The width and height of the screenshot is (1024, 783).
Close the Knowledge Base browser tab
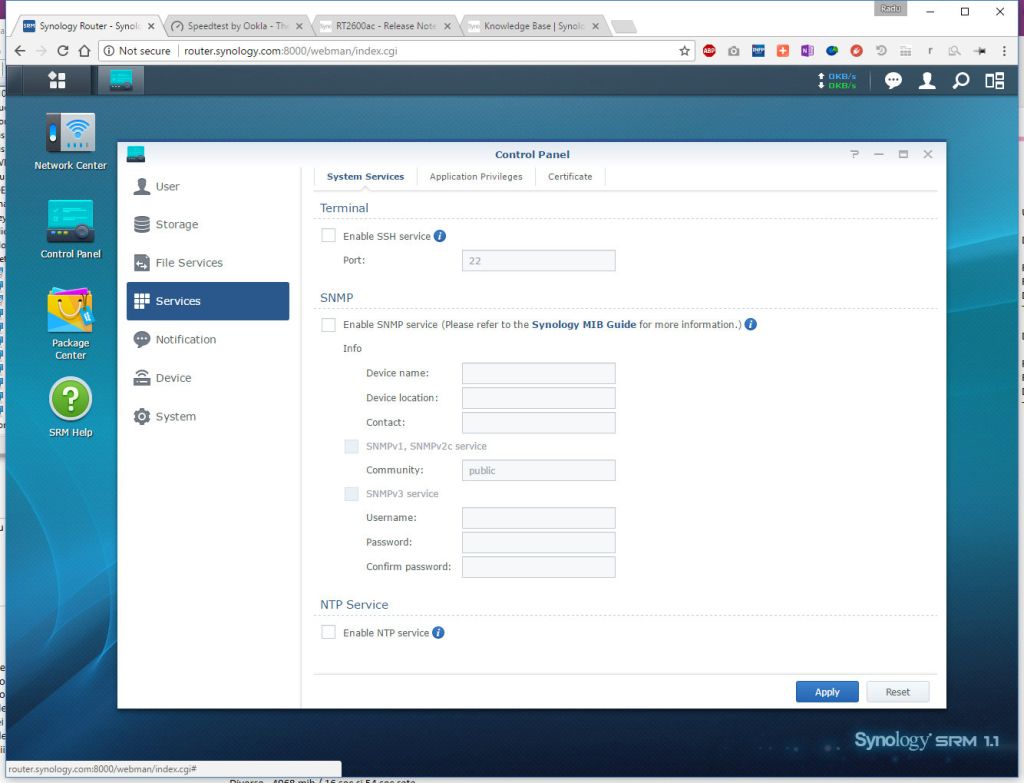[596, 26]
